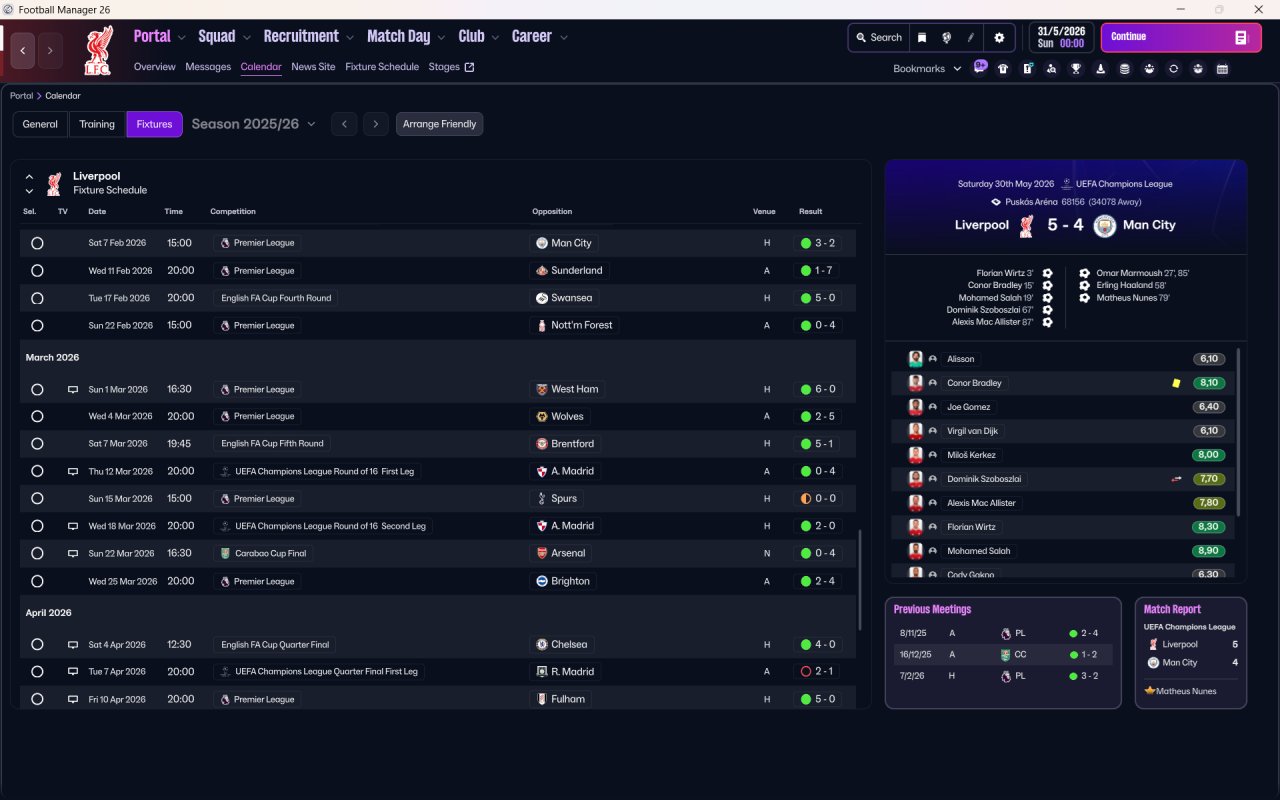Open the News Site sub-tab
The image size is (1280, 800).
point(313,67)
